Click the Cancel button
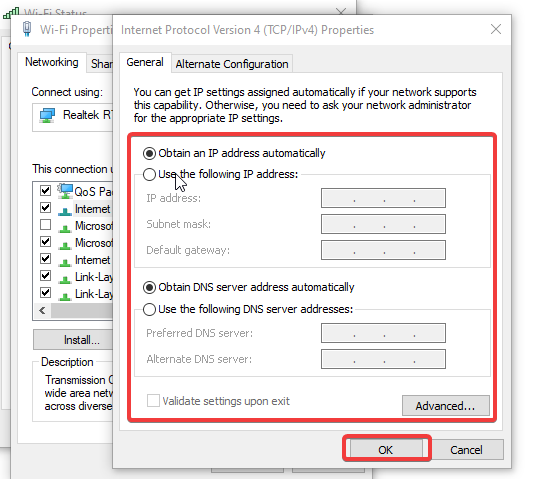Screen dimensions: 538x479 click(x=466, y=449)
